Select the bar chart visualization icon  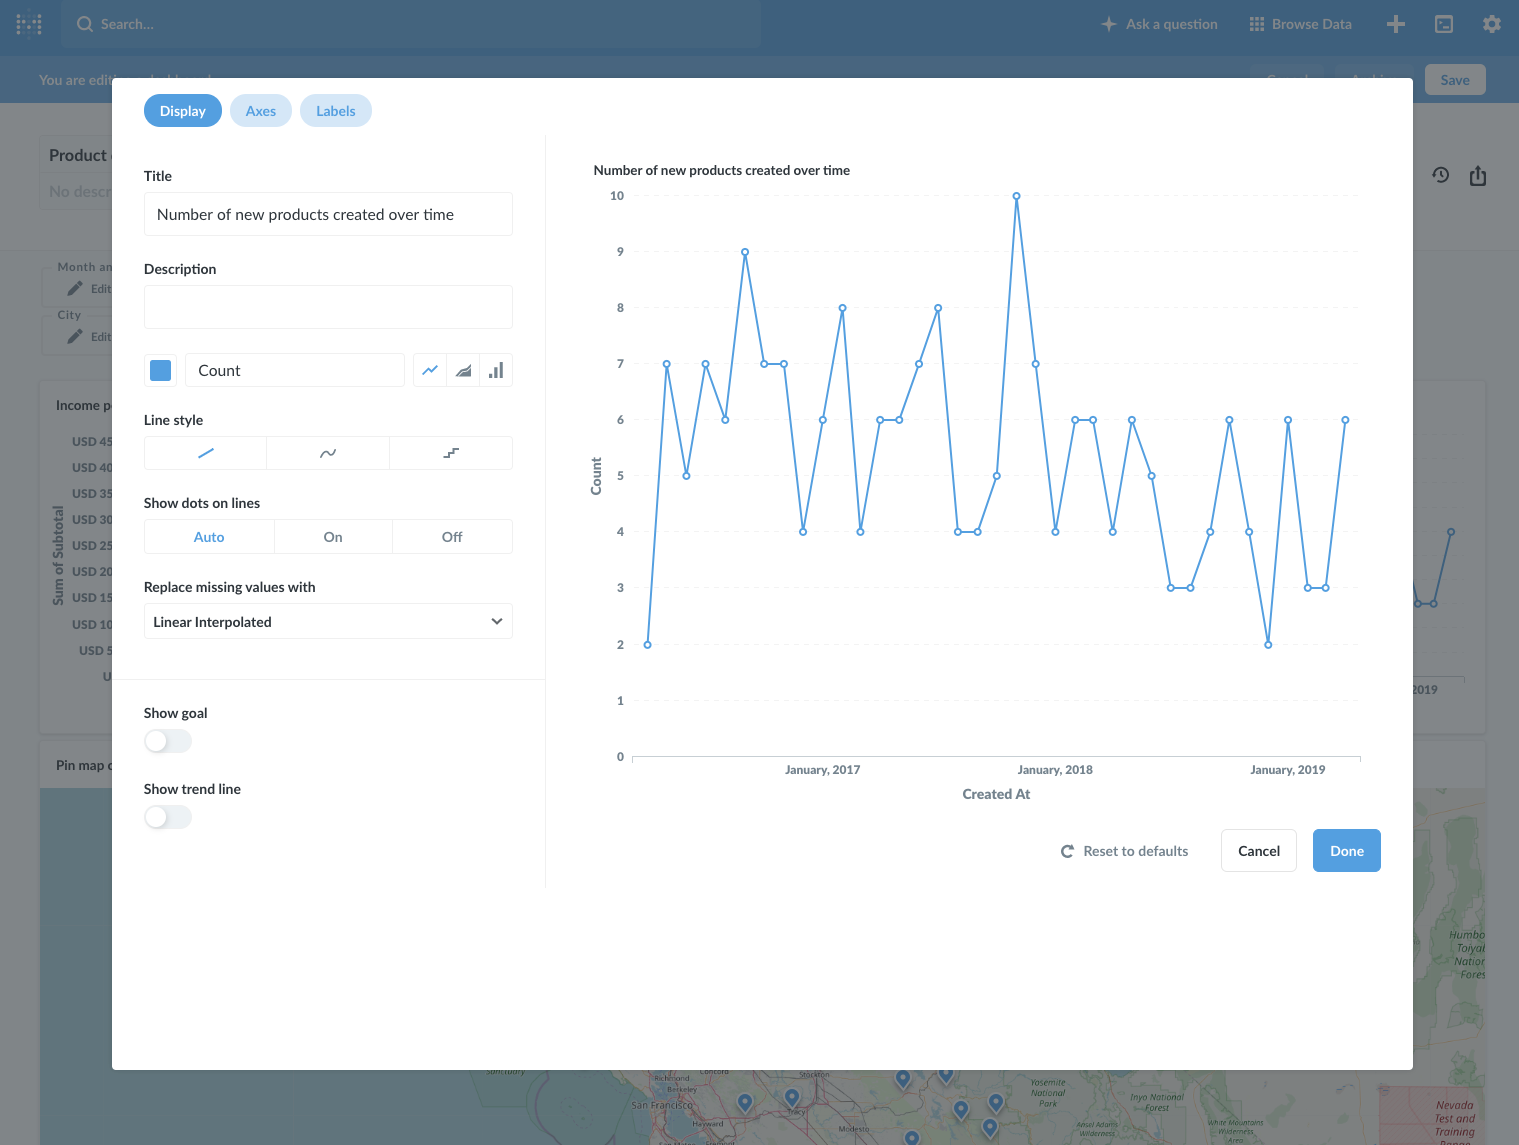pos(496,370)
